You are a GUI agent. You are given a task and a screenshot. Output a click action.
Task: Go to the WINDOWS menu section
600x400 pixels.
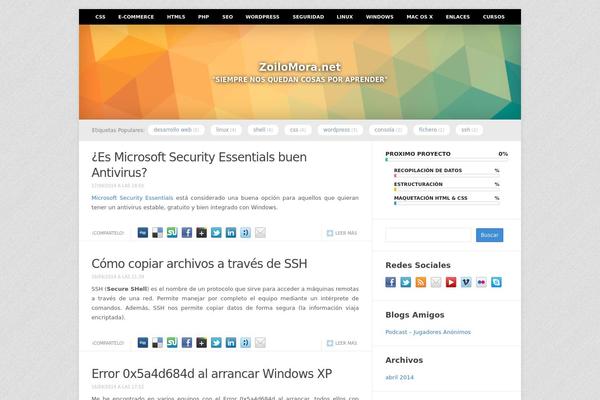click(x=380, y=17)
